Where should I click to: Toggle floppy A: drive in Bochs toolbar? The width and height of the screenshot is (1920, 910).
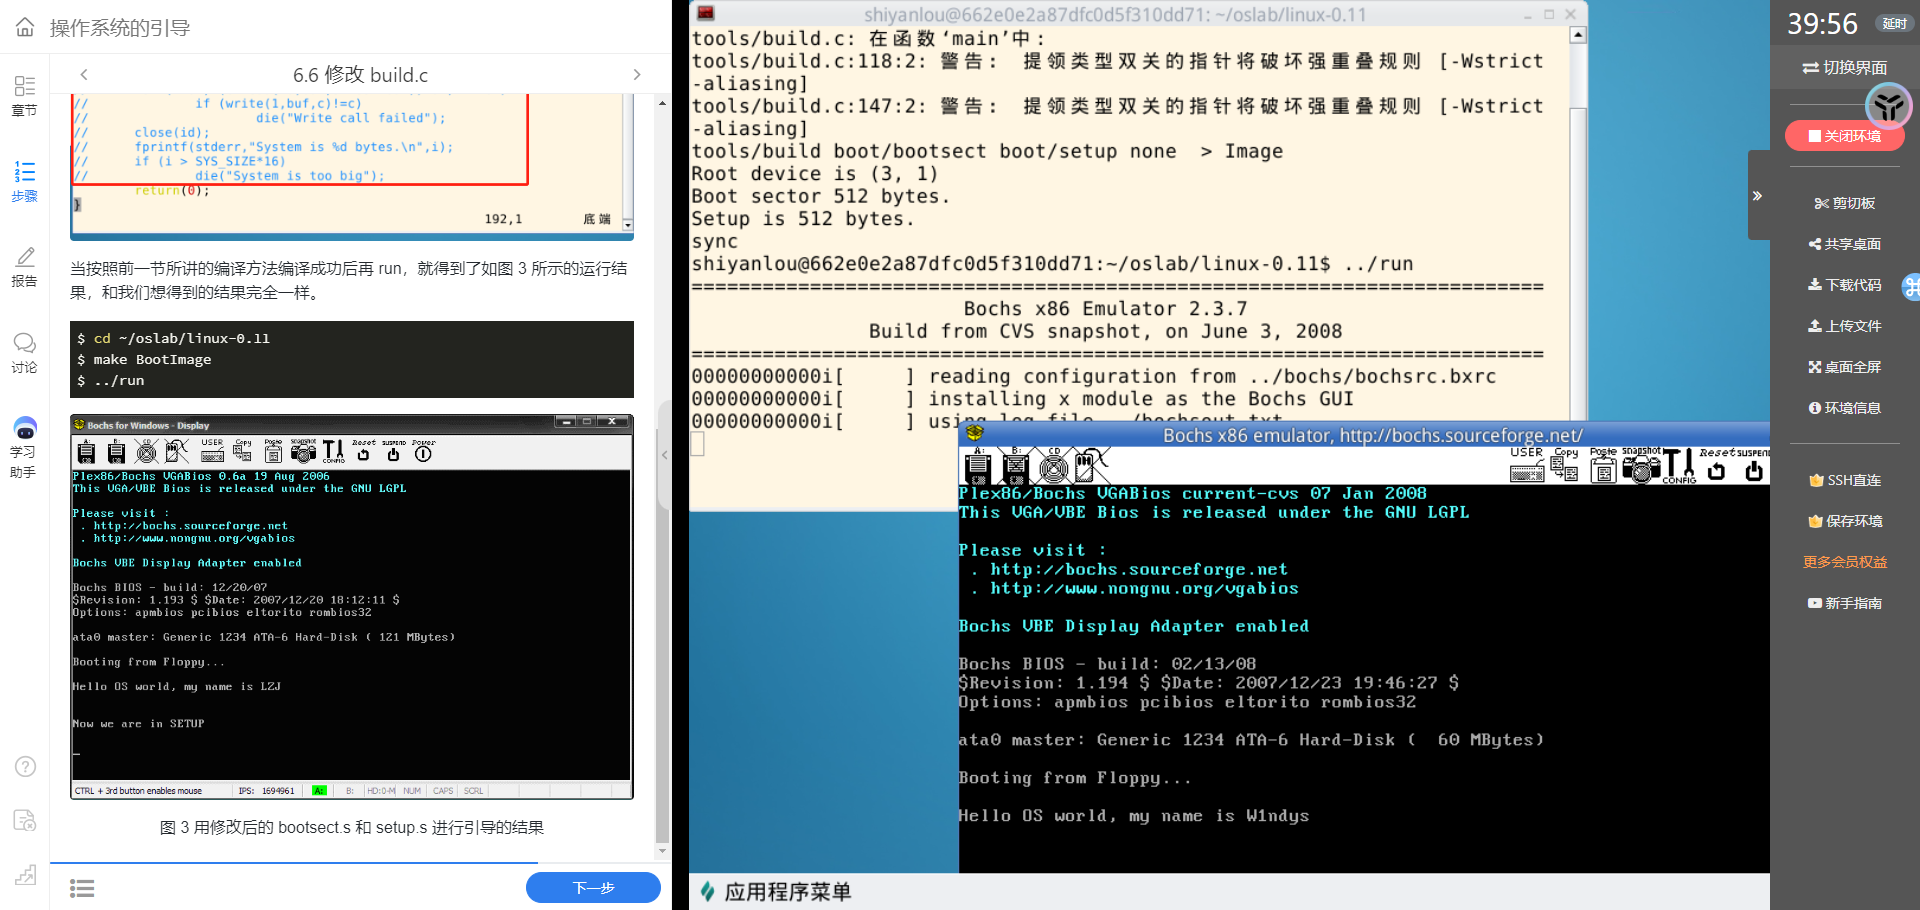click(x=978, y=466)
